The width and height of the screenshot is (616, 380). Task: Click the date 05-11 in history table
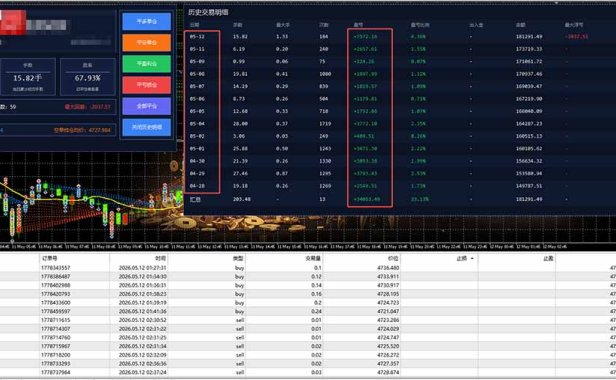pos(197,49)
